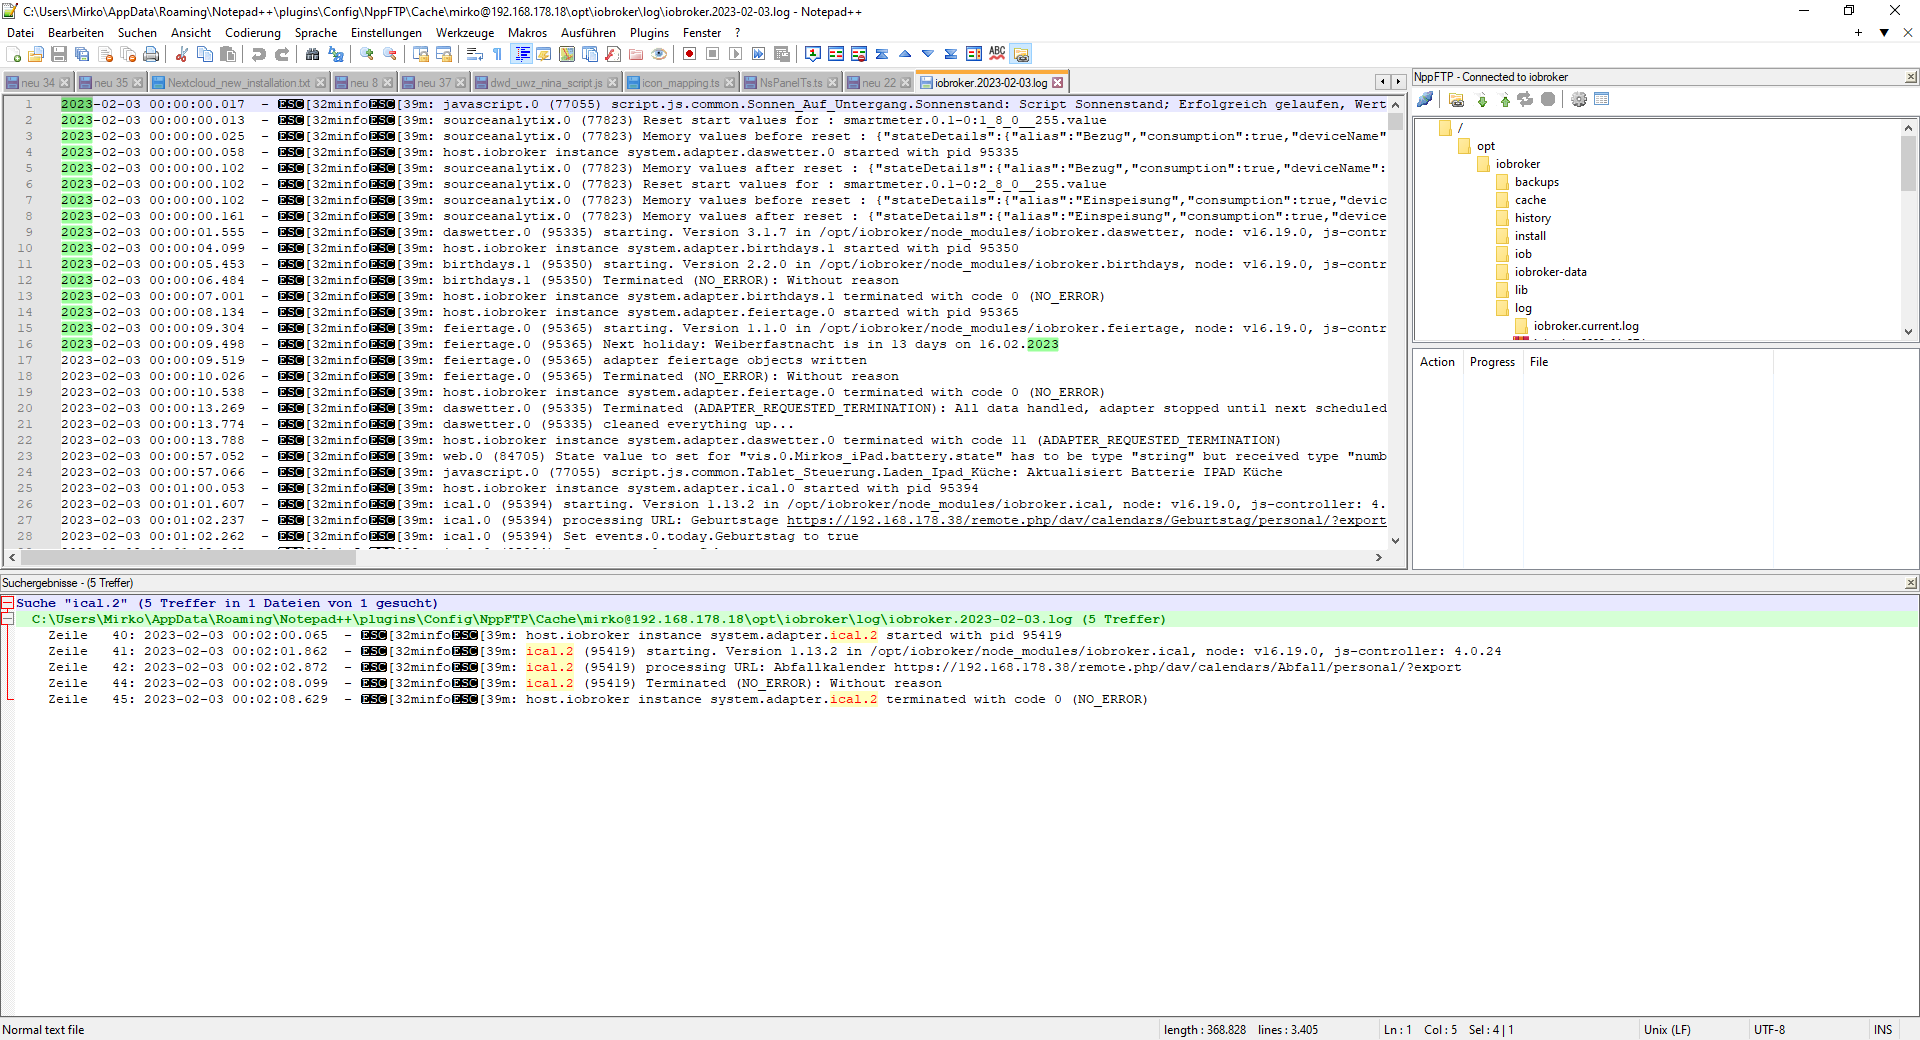Open the Plugins menu

649,33
